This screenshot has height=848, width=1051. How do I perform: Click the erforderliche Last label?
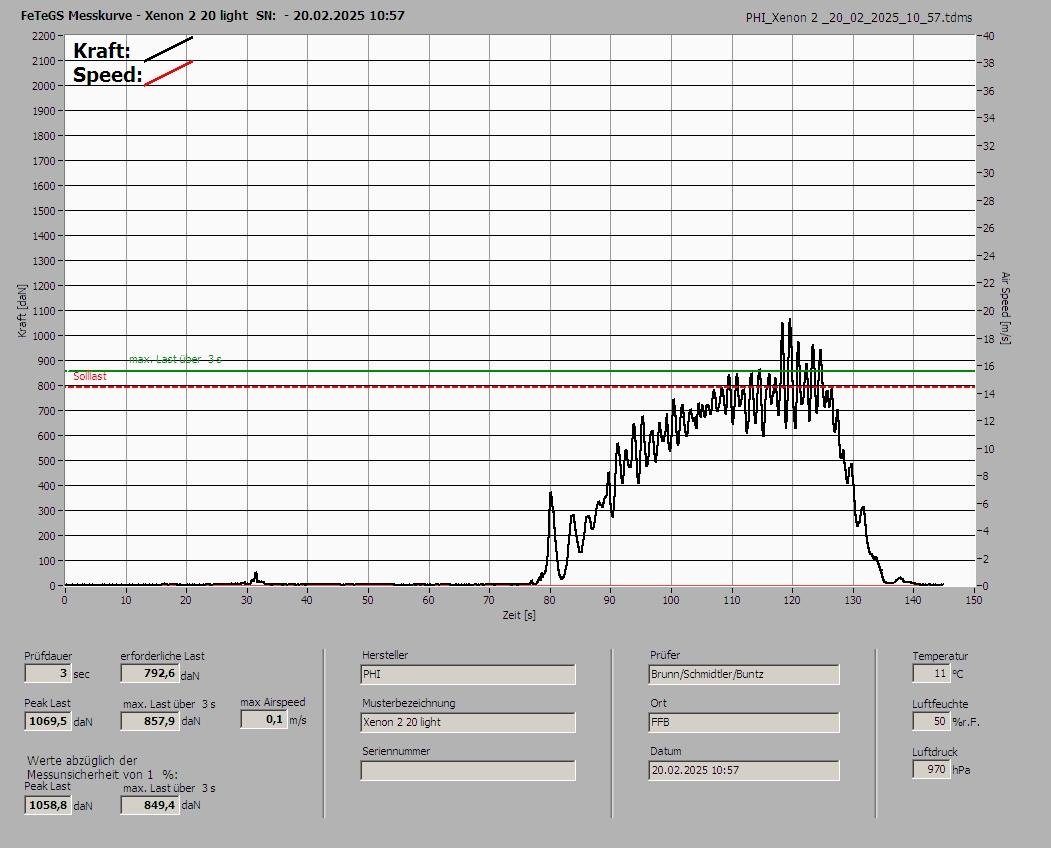click(163, 656)
